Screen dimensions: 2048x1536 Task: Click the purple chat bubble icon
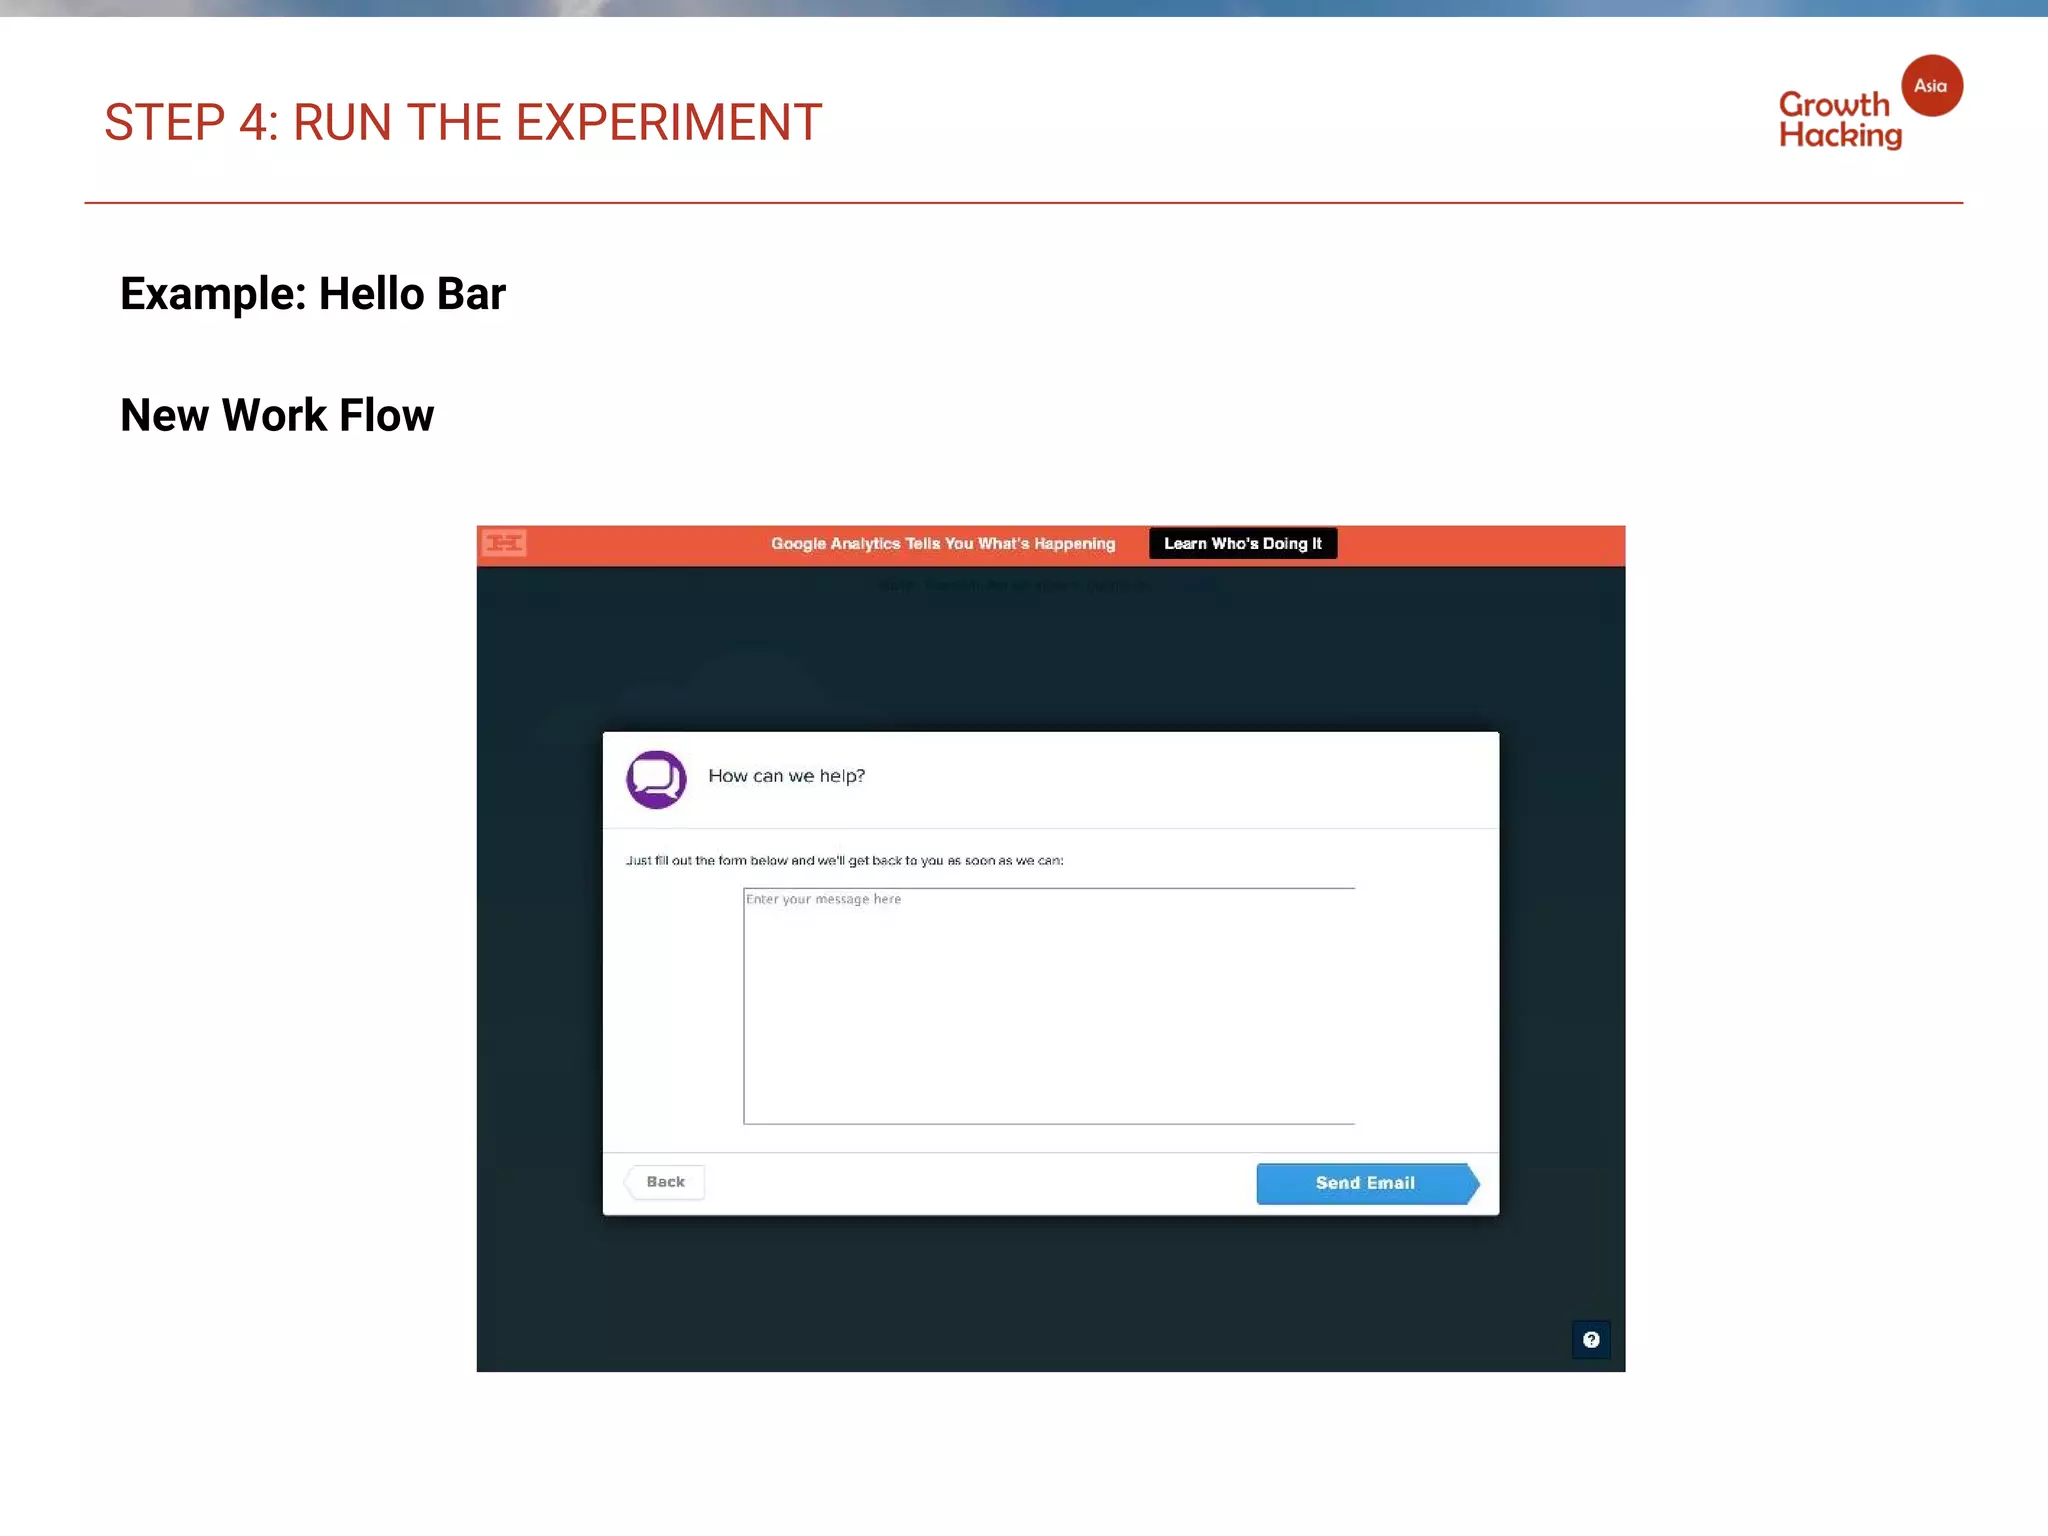656,779
